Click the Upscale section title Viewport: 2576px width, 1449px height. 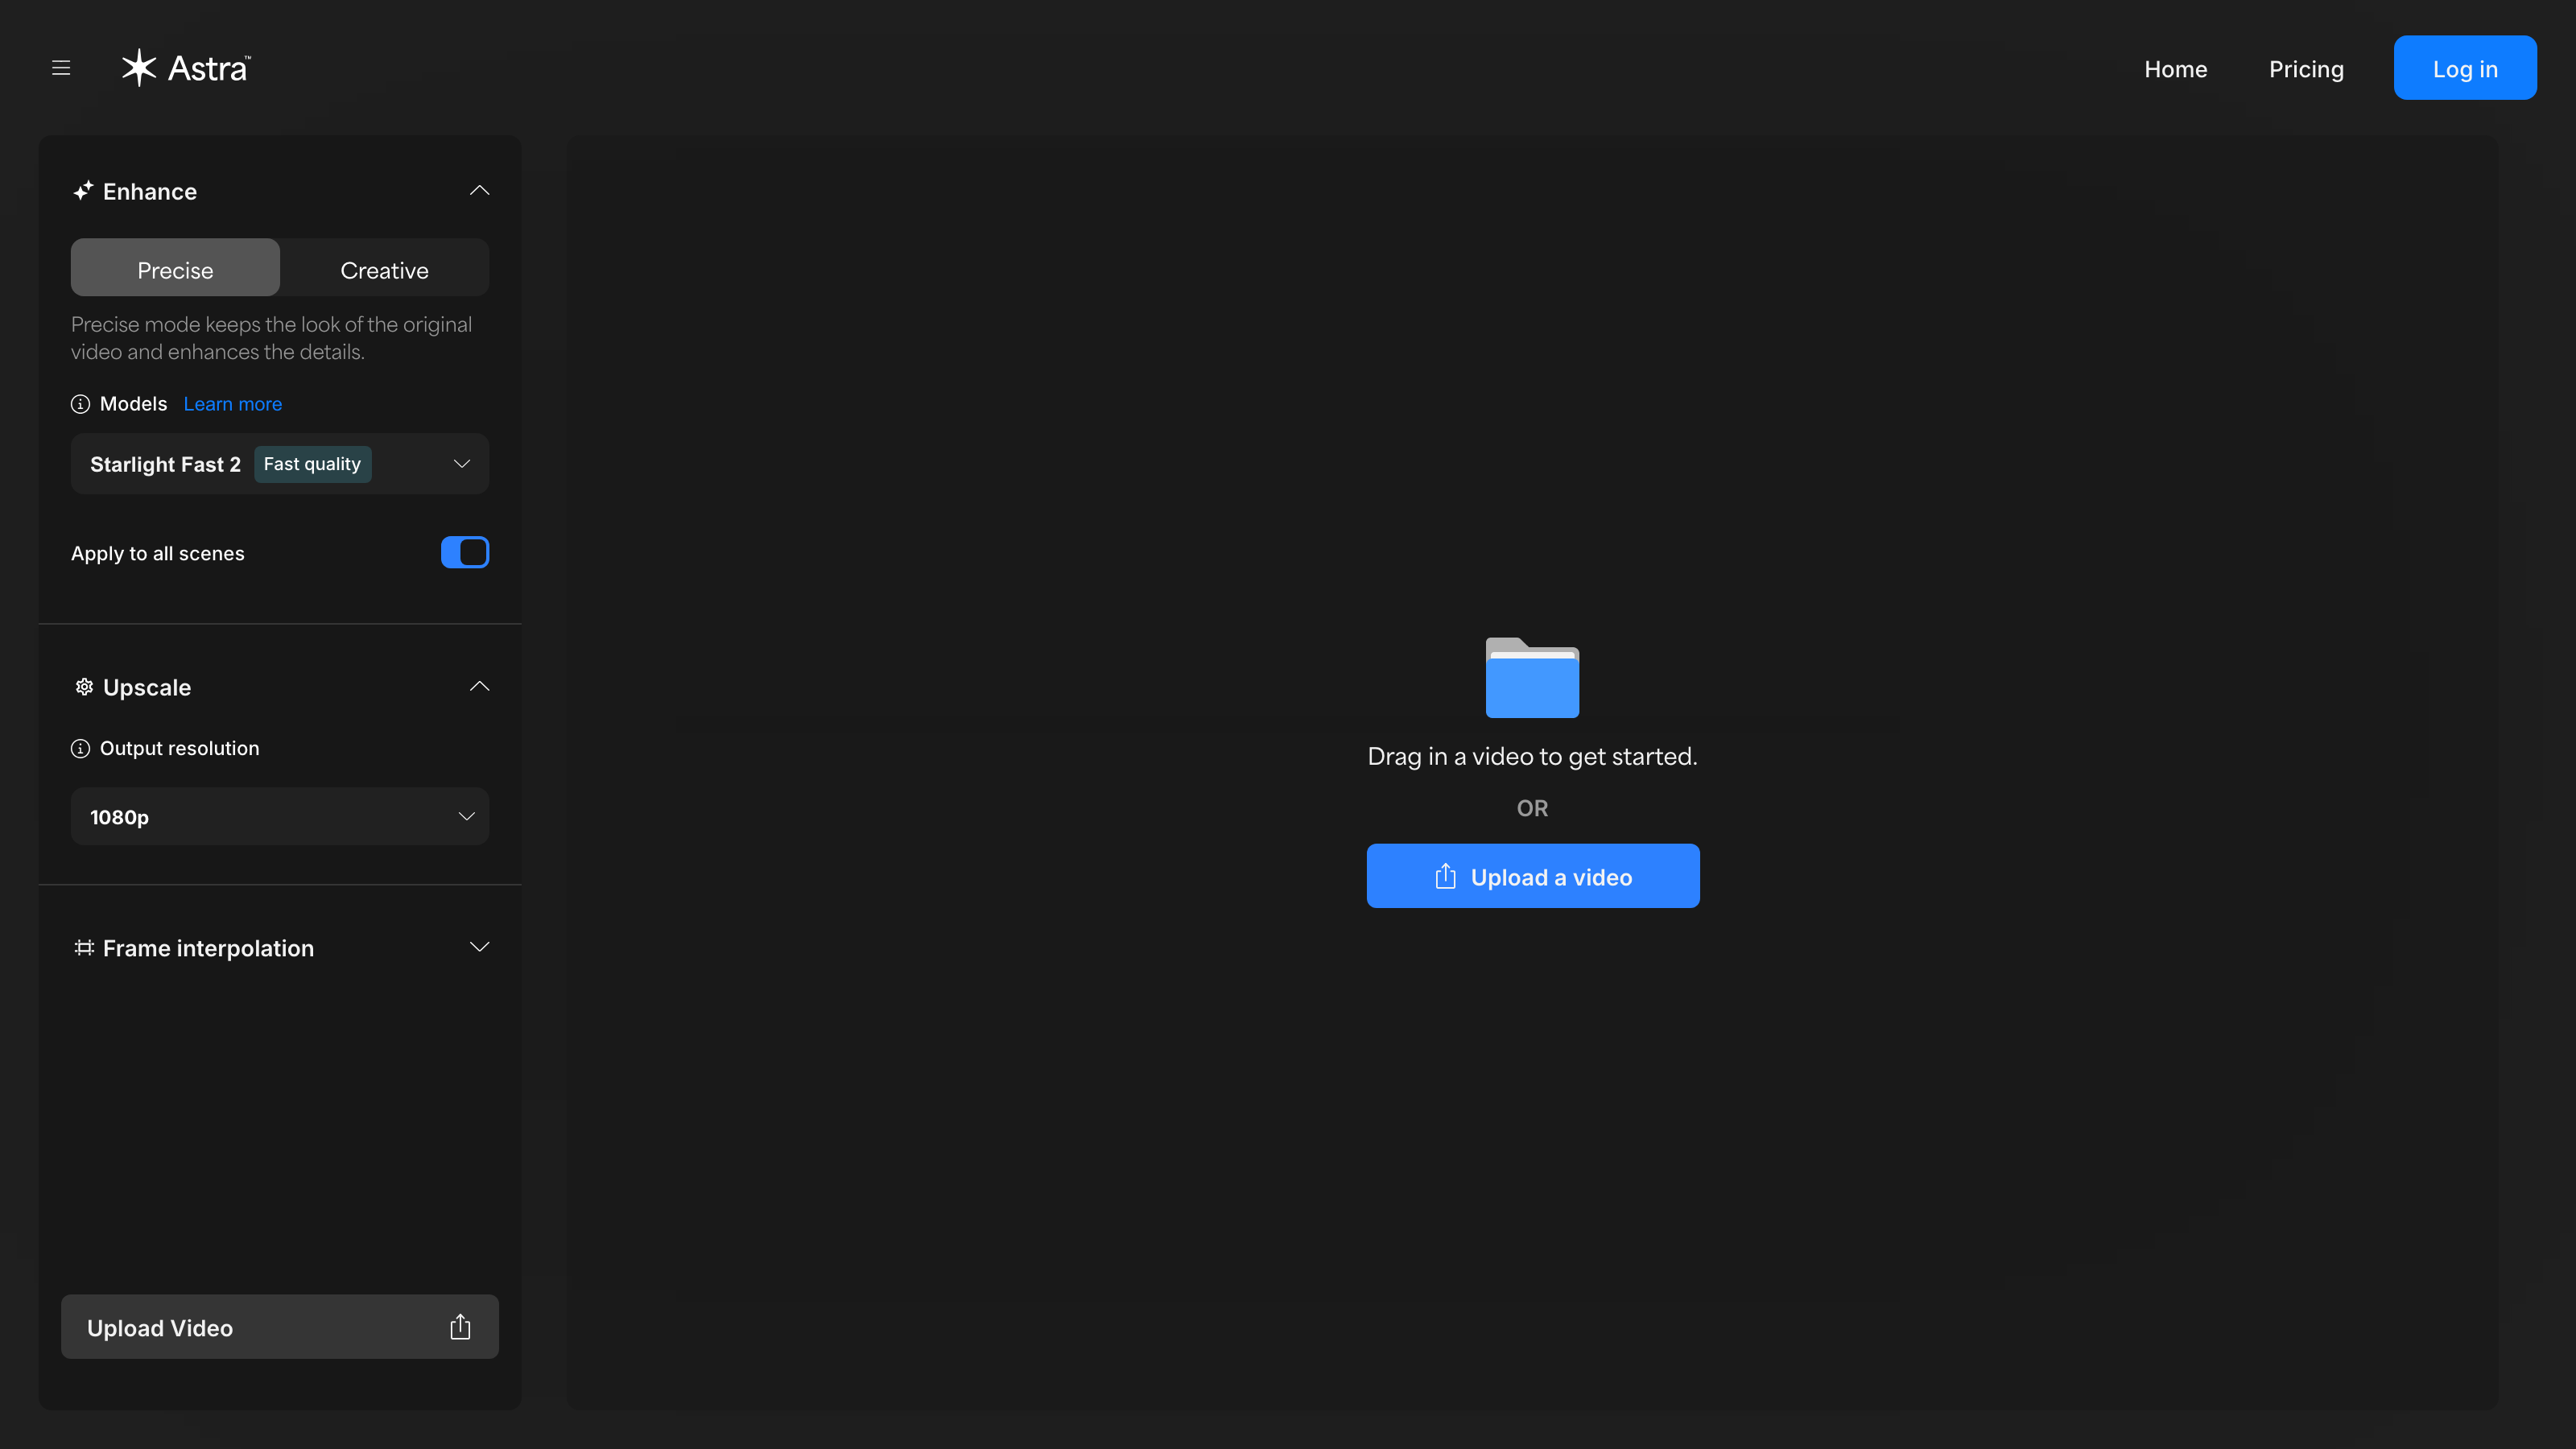[x=147, y=688]
